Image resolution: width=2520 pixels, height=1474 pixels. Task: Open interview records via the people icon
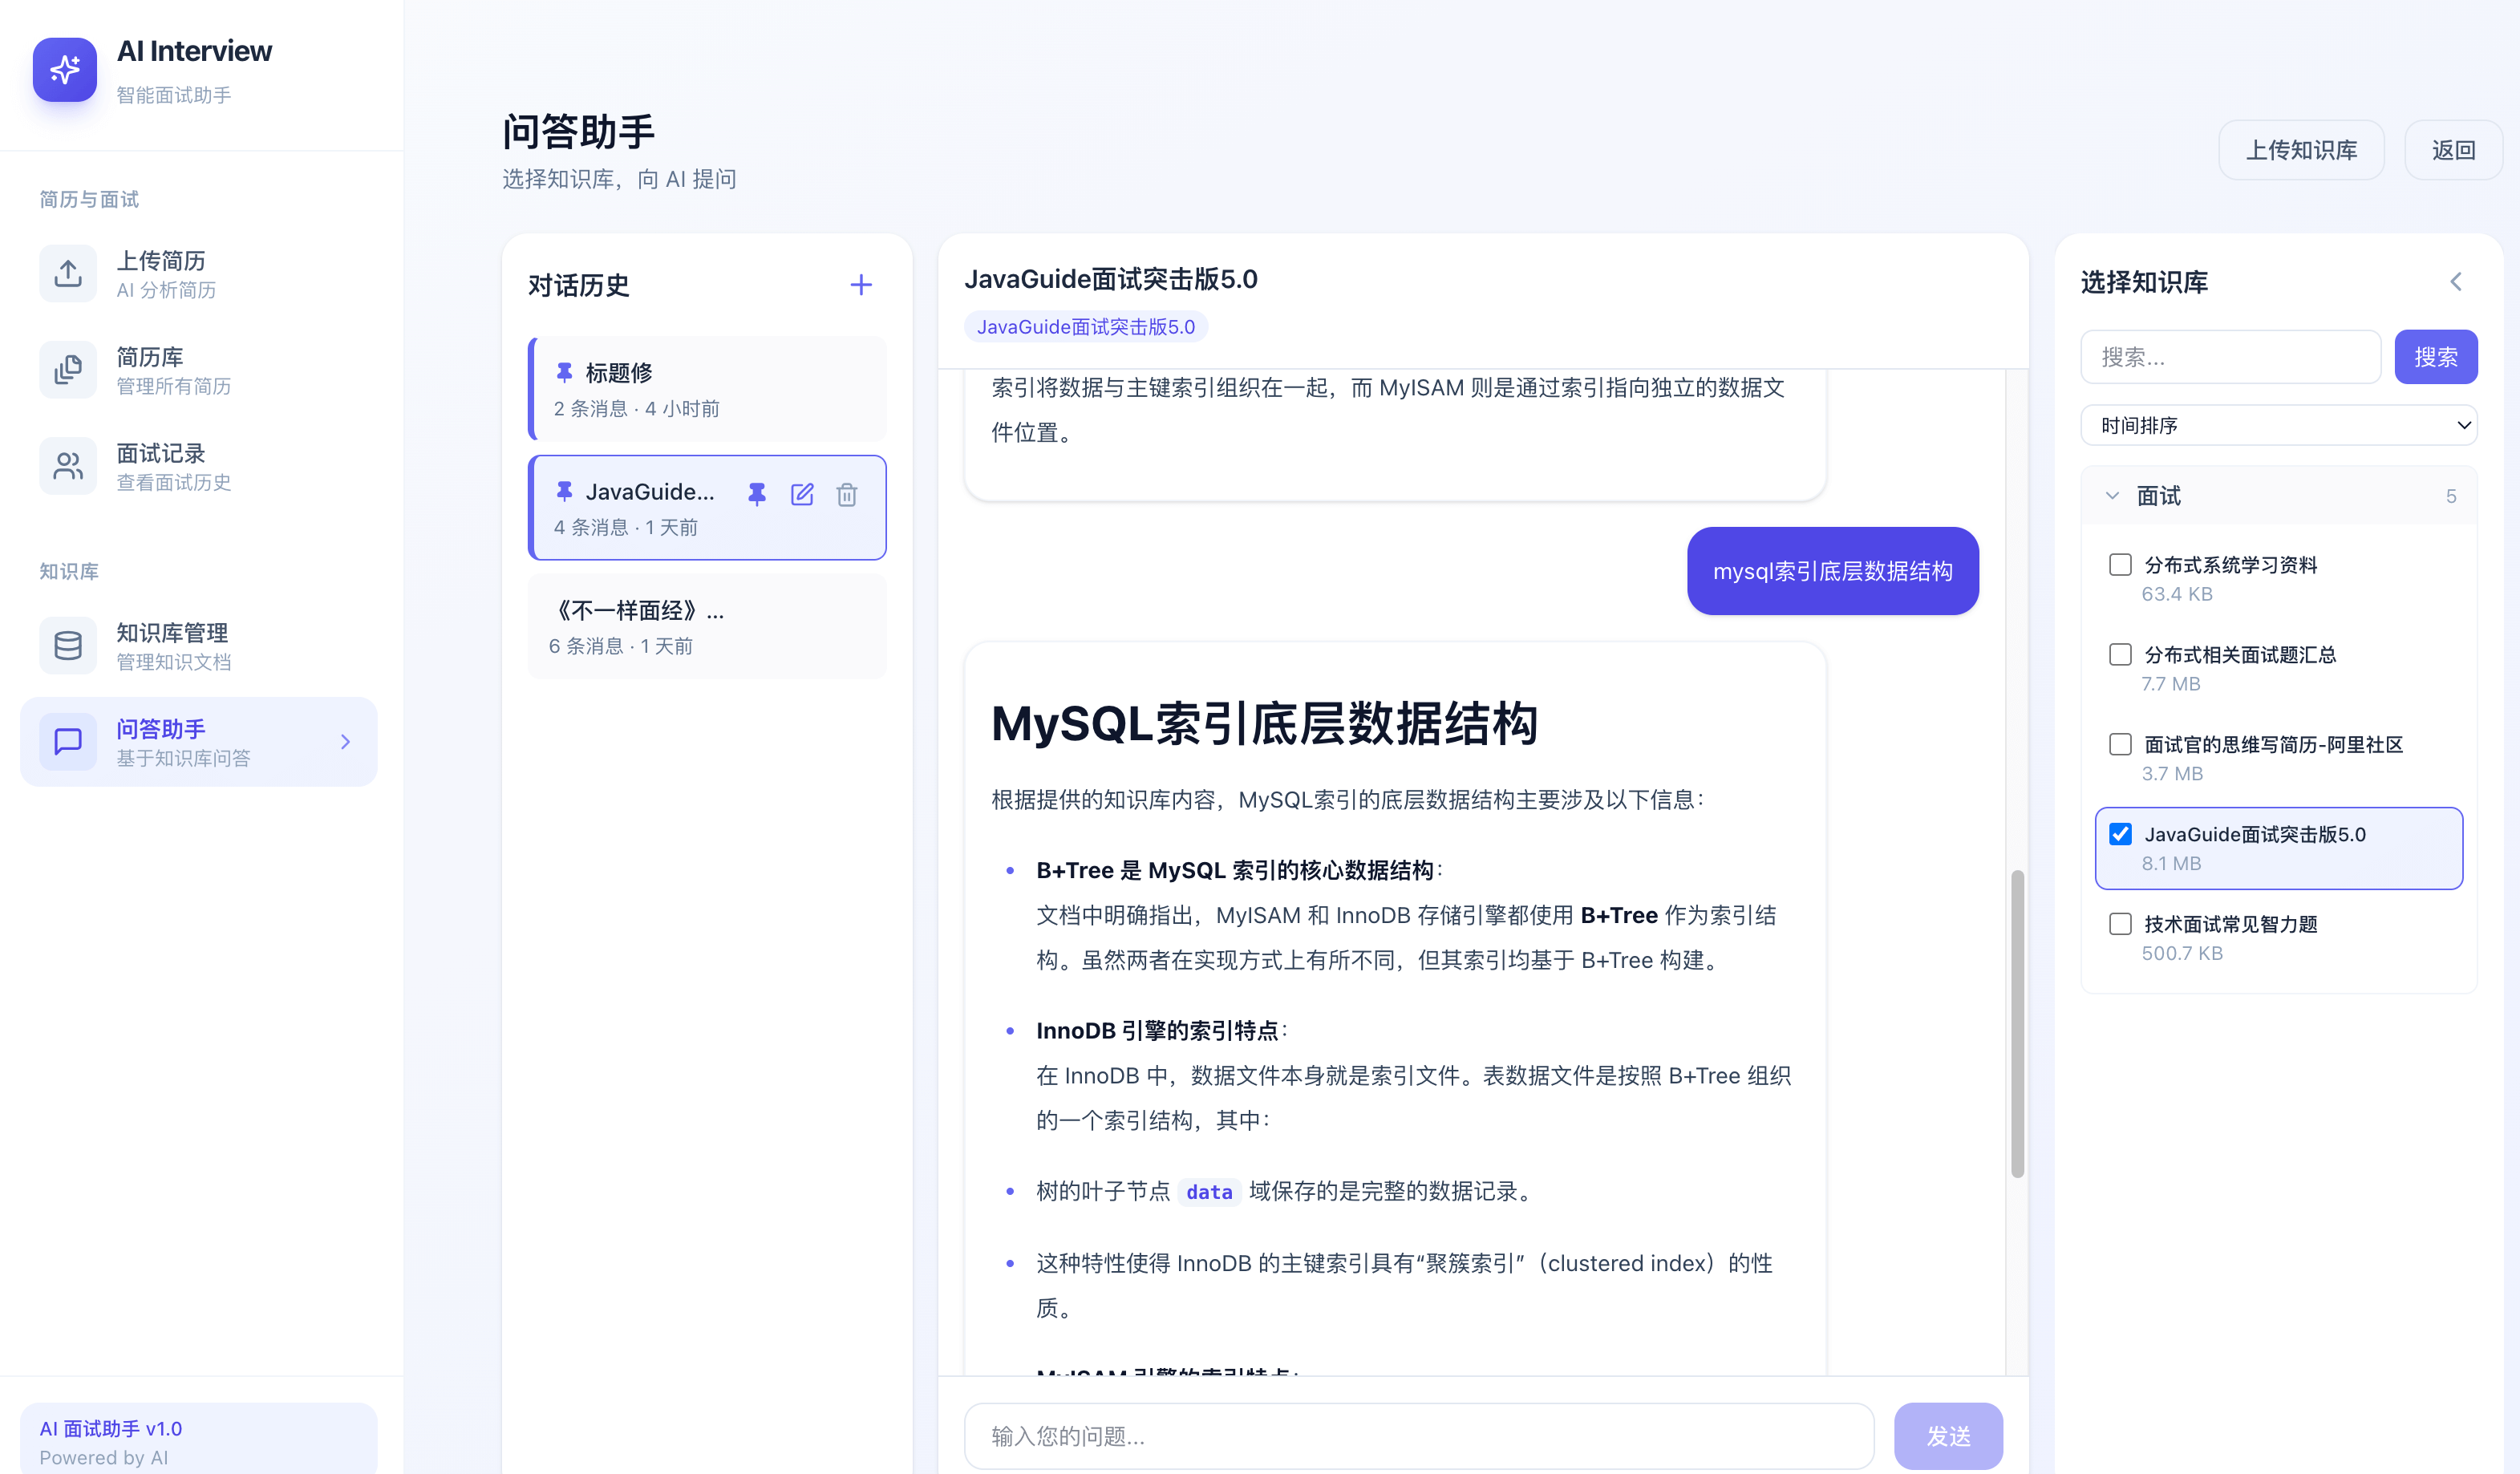[67, 465]
